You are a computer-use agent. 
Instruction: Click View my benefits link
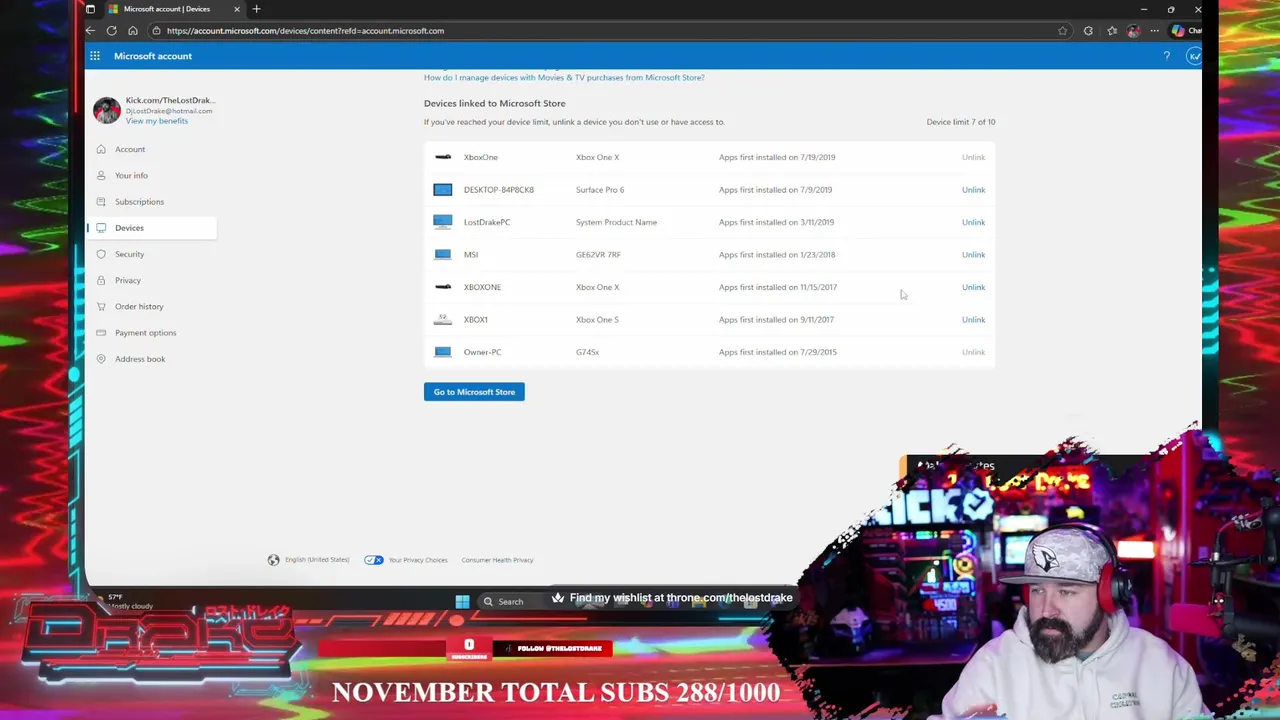157,121
